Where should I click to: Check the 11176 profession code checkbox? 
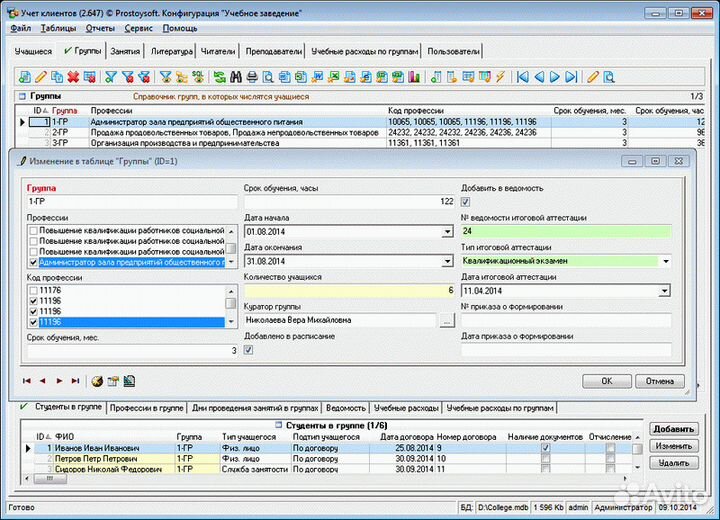click(x=32, y=291)
